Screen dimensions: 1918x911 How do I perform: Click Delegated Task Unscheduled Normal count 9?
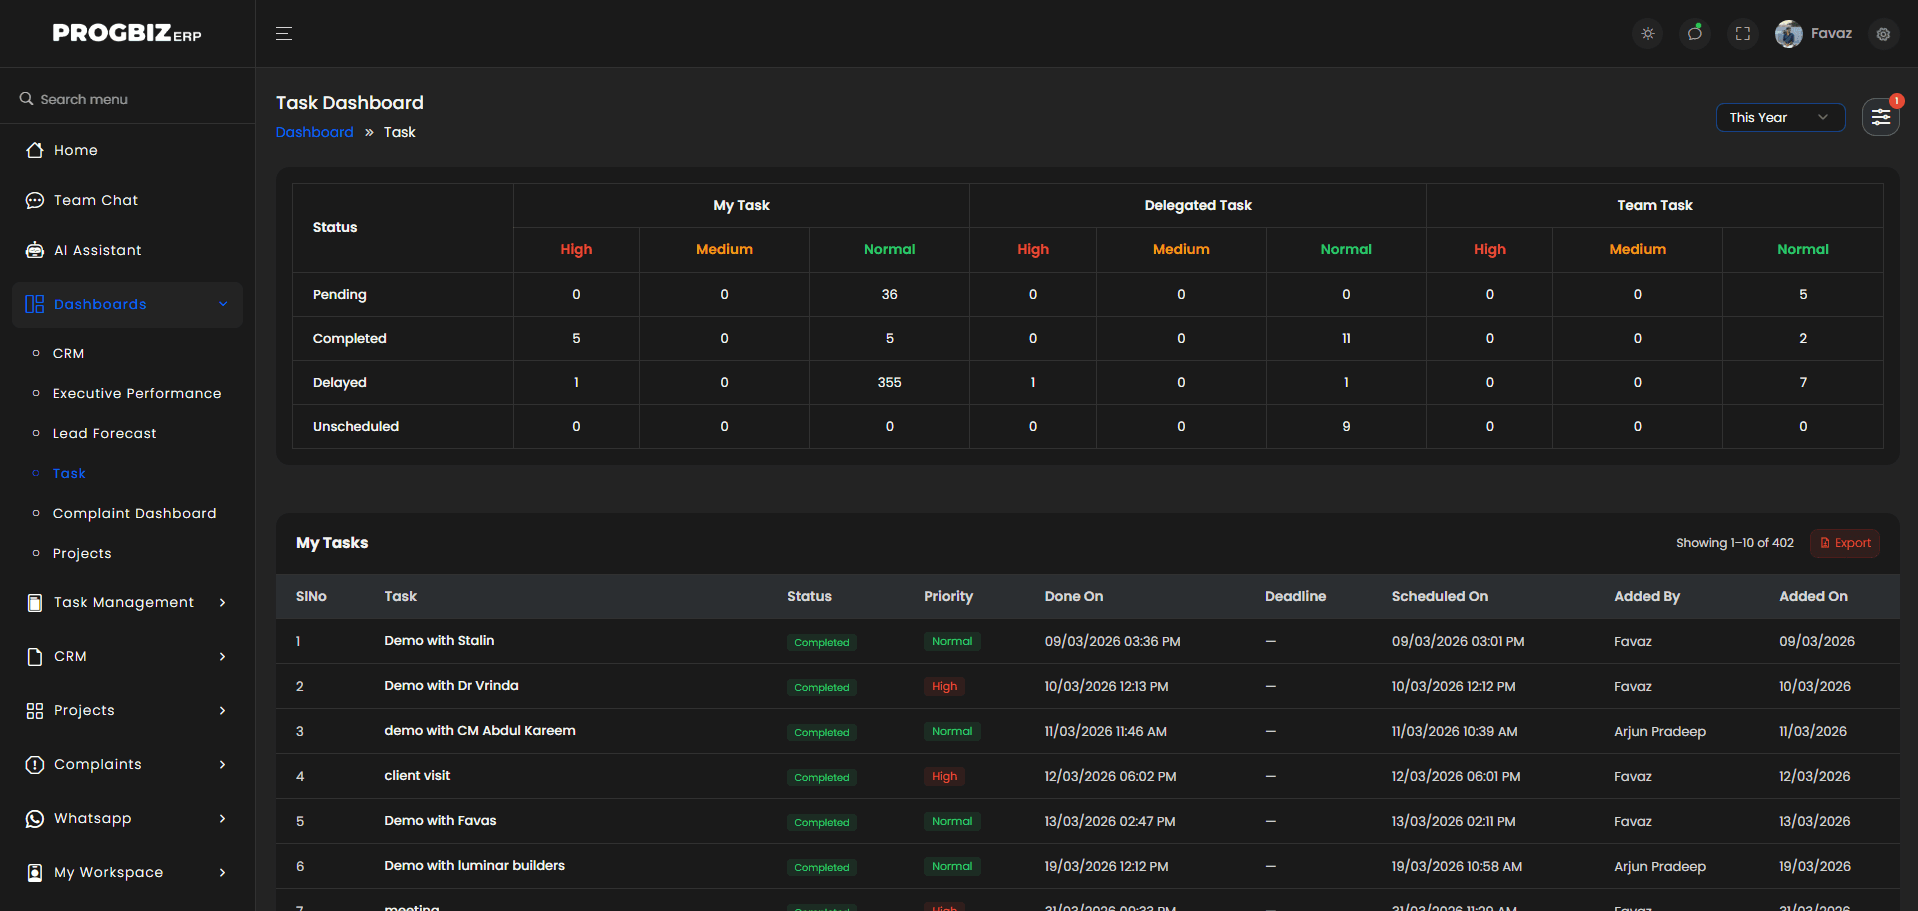1346,426
